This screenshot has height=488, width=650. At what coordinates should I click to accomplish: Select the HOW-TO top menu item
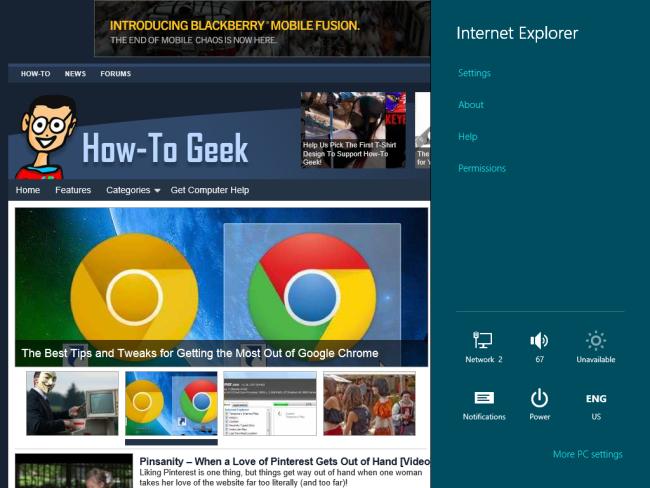click(35, 74)
